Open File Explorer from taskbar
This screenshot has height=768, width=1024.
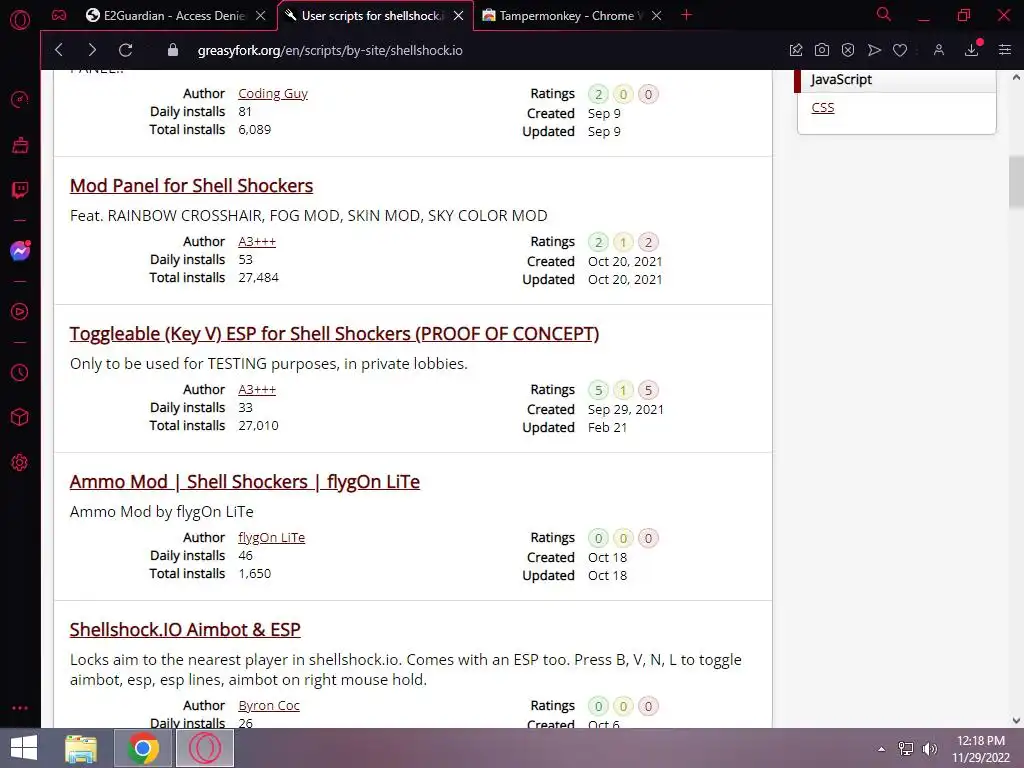pos(82,748)
